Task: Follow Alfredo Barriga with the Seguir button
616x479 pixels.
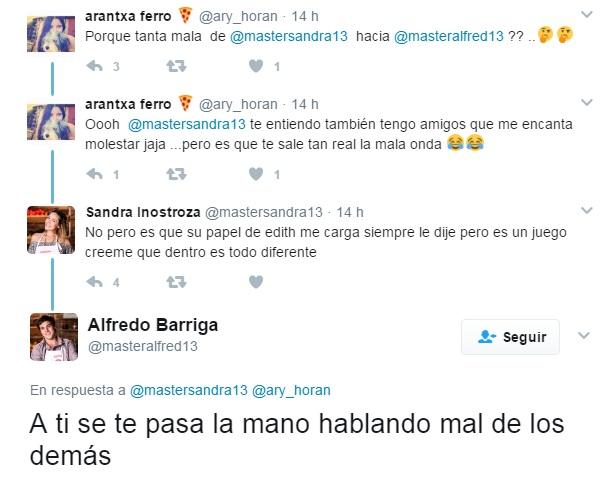Action: pos(510,337)
